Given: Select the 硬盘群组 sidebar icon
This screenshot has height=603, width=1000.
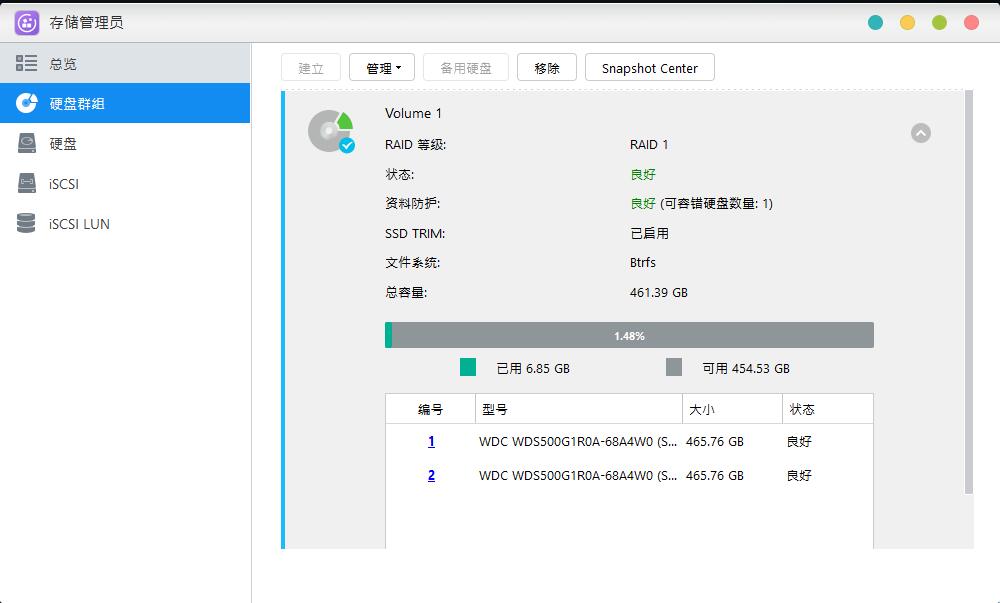Looking at the screenshot, I should click(x=27, y=102).
